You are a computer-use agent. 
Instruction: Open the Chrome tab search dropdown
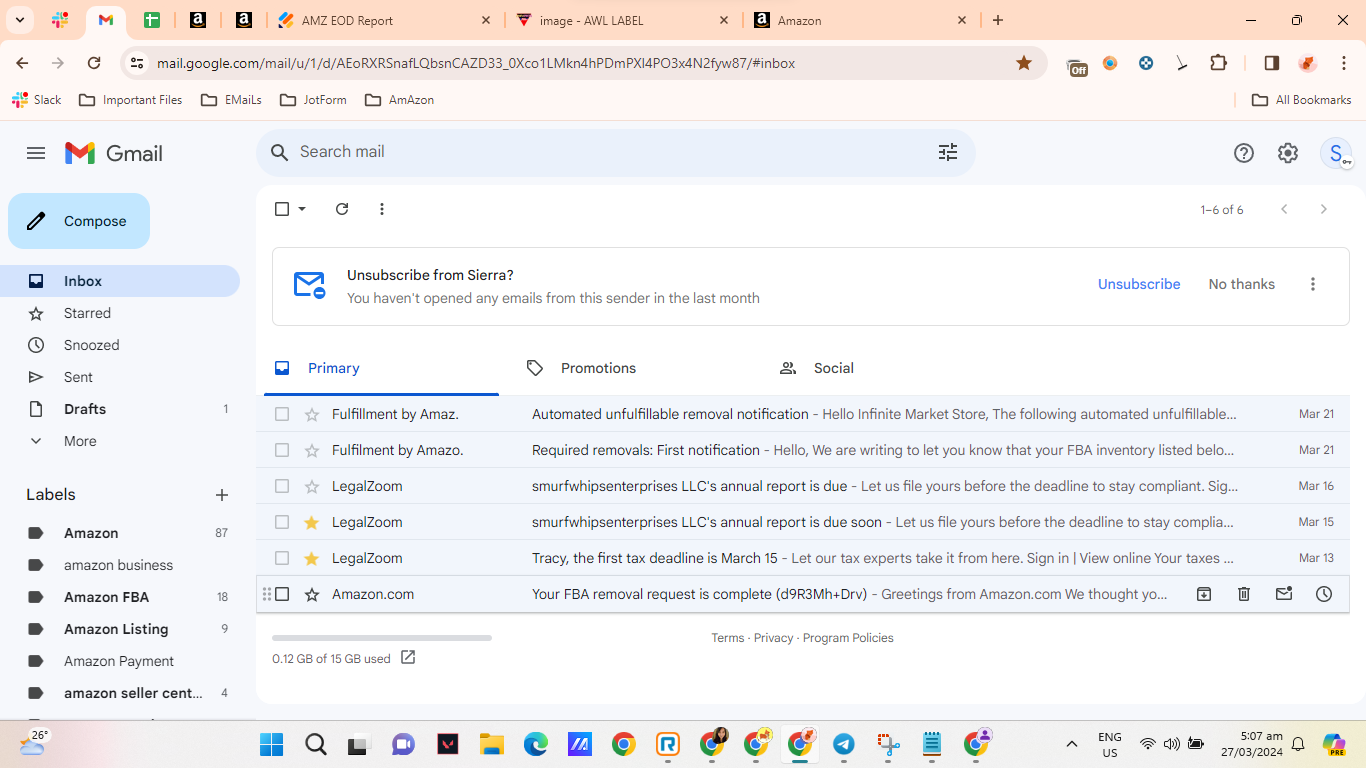(19, 20)
